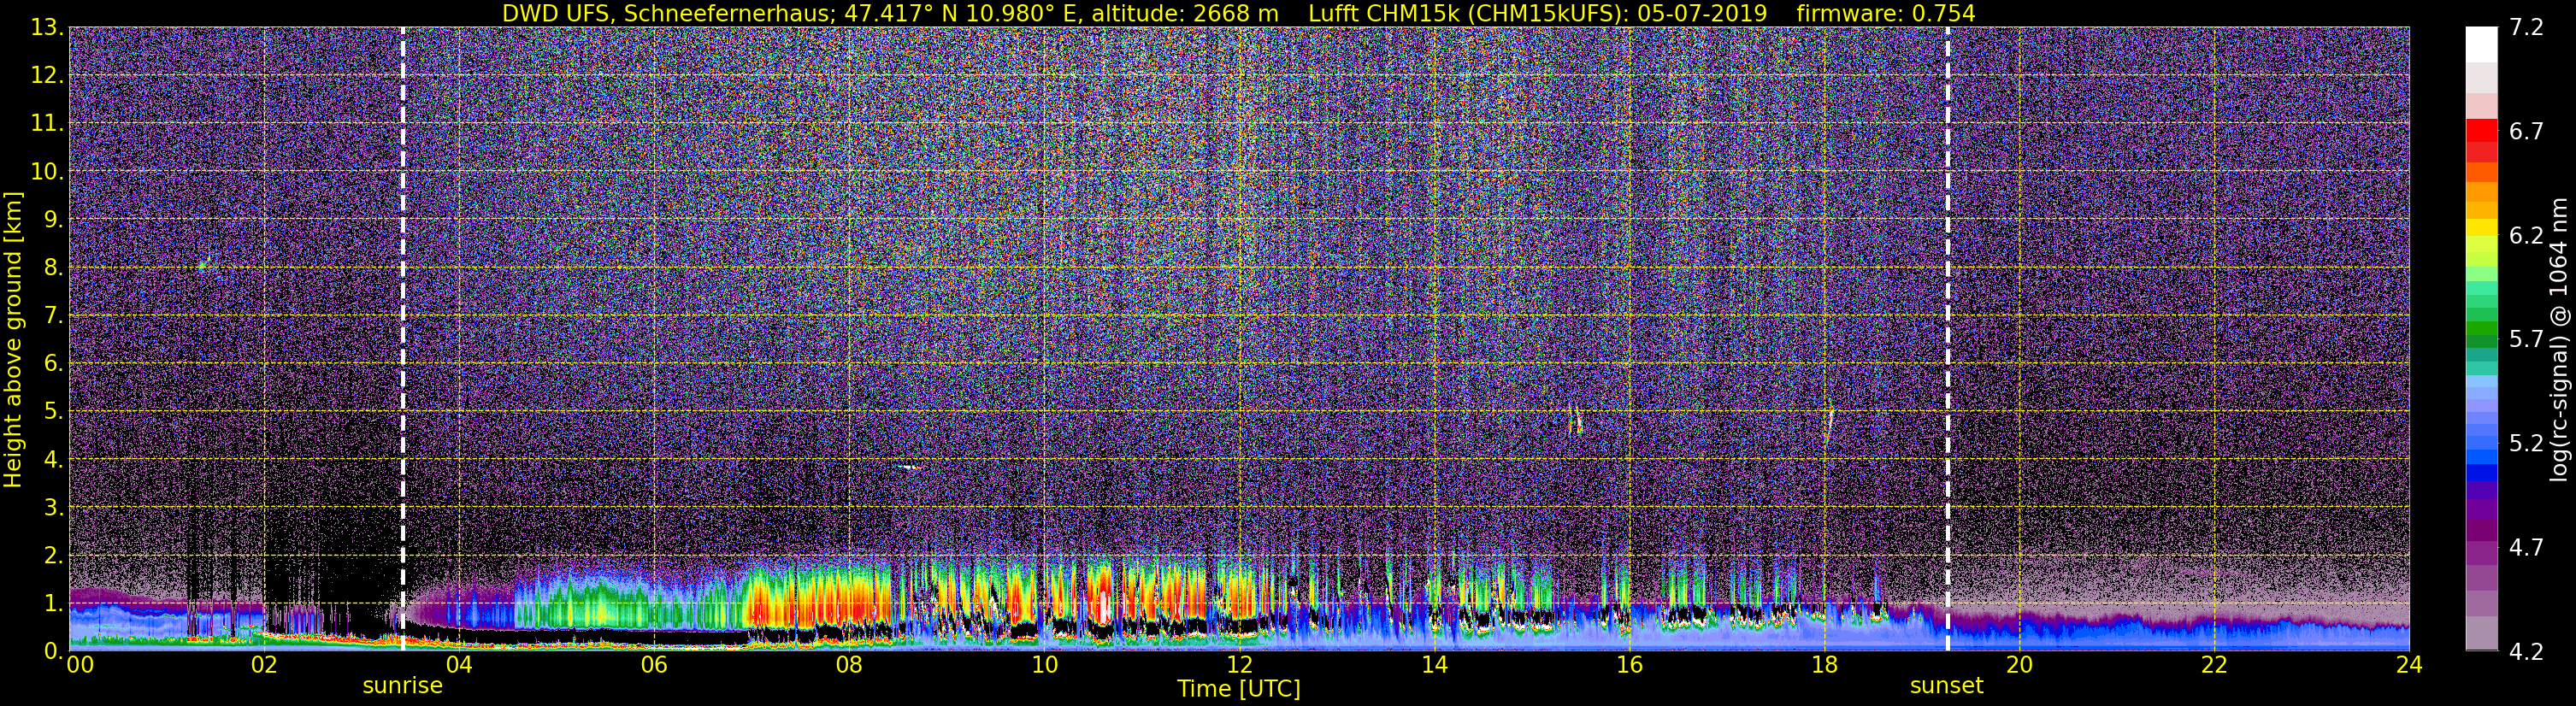Click the '12.' height tick label
This screenshot has width=2576, height=706.
point(47,76)
